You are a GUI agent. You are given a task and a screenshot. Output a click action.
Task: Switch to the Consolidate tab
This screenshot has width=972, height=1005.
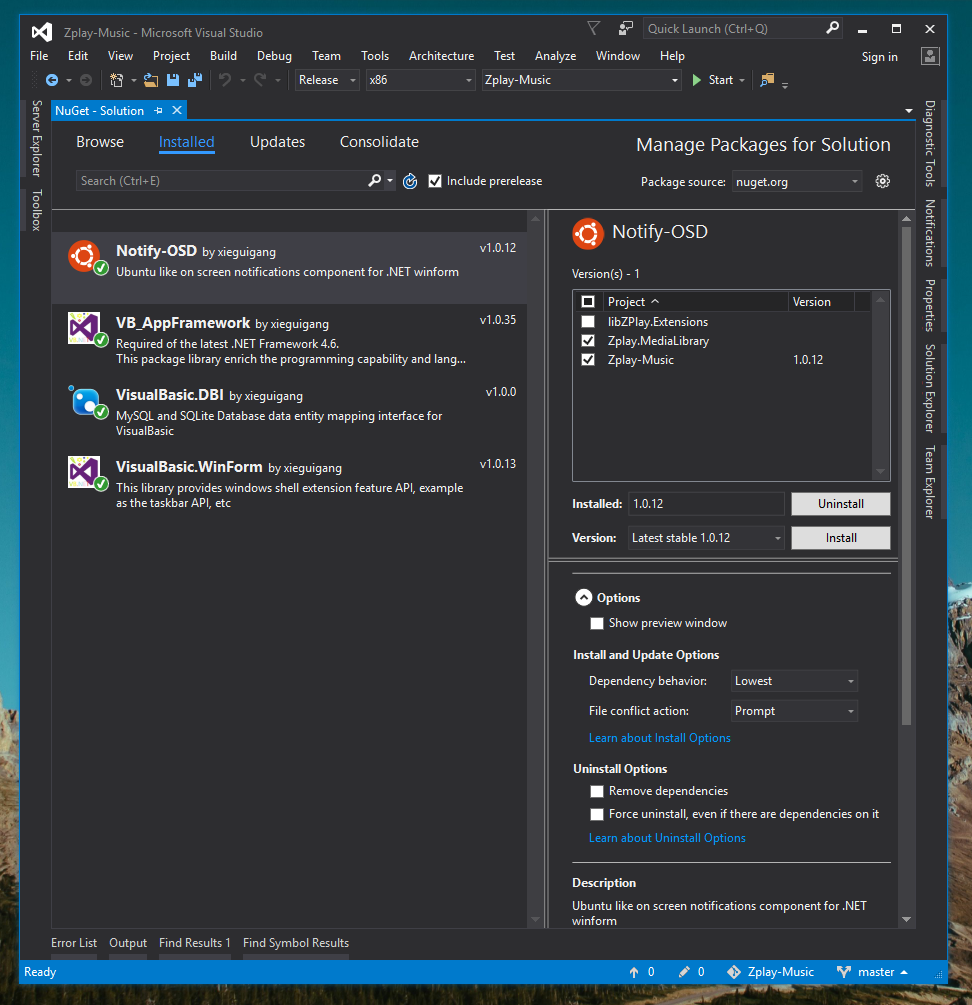tap(379, 142)
